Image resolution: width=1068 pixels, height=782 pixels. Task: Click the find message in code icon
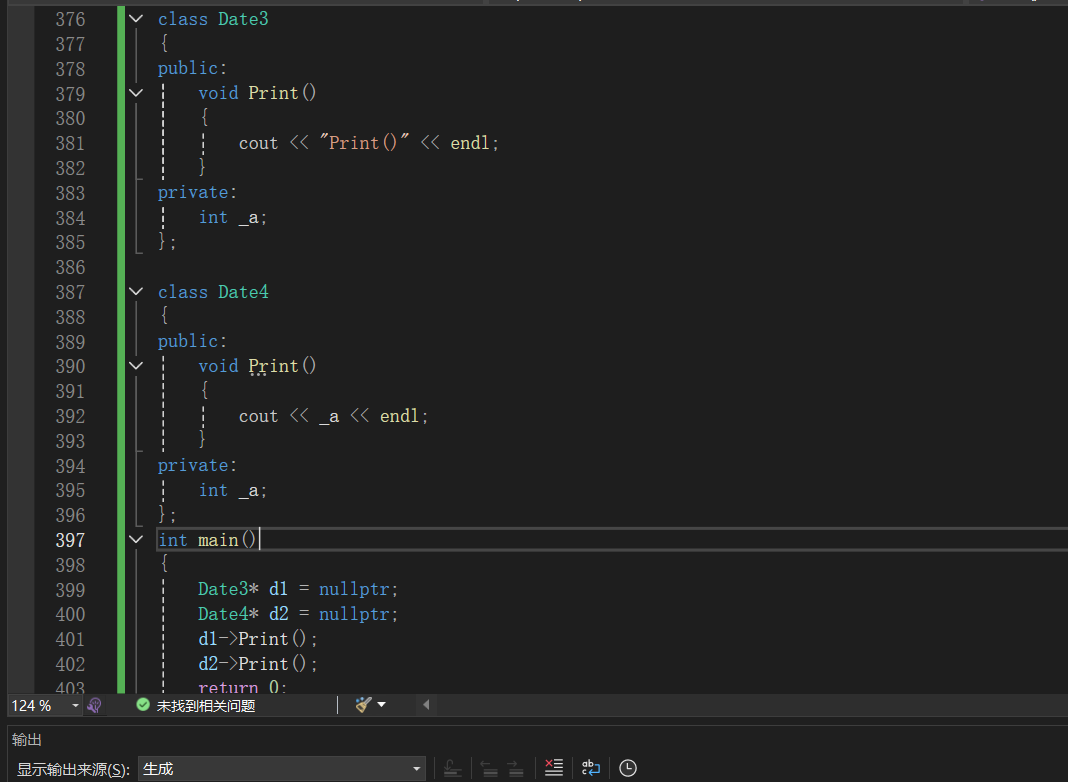point(452,768)
